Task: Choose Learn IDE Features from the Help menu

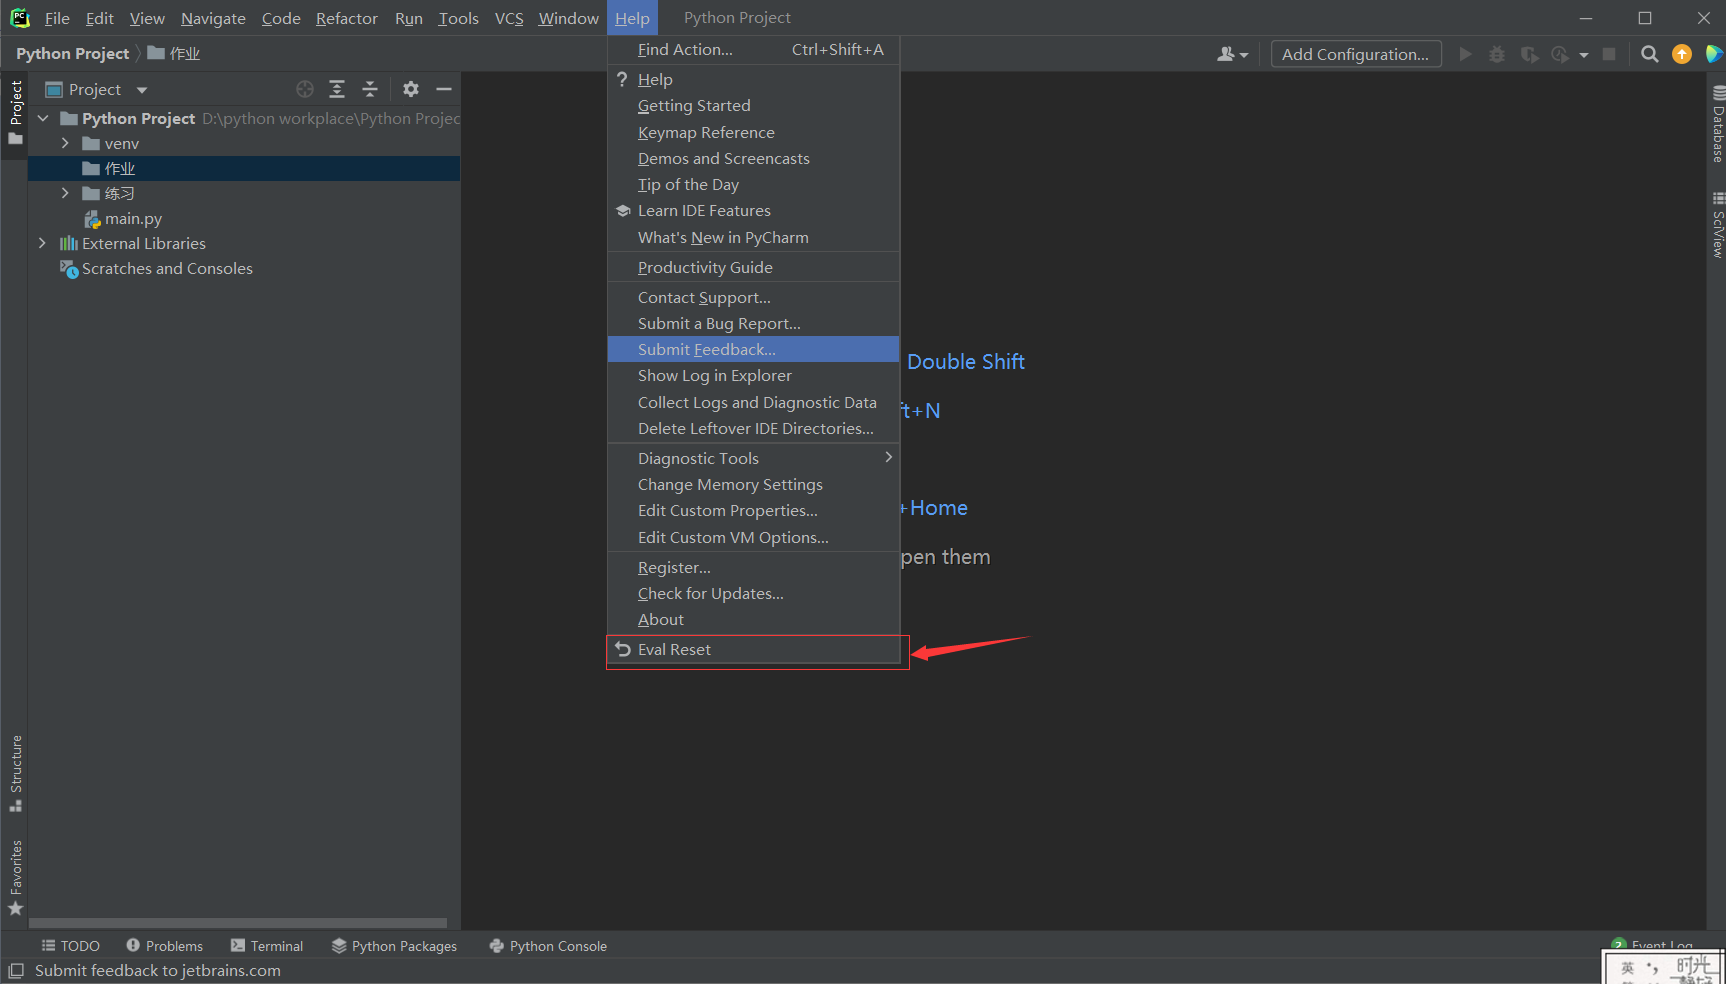Action: [x=754, y=210]
